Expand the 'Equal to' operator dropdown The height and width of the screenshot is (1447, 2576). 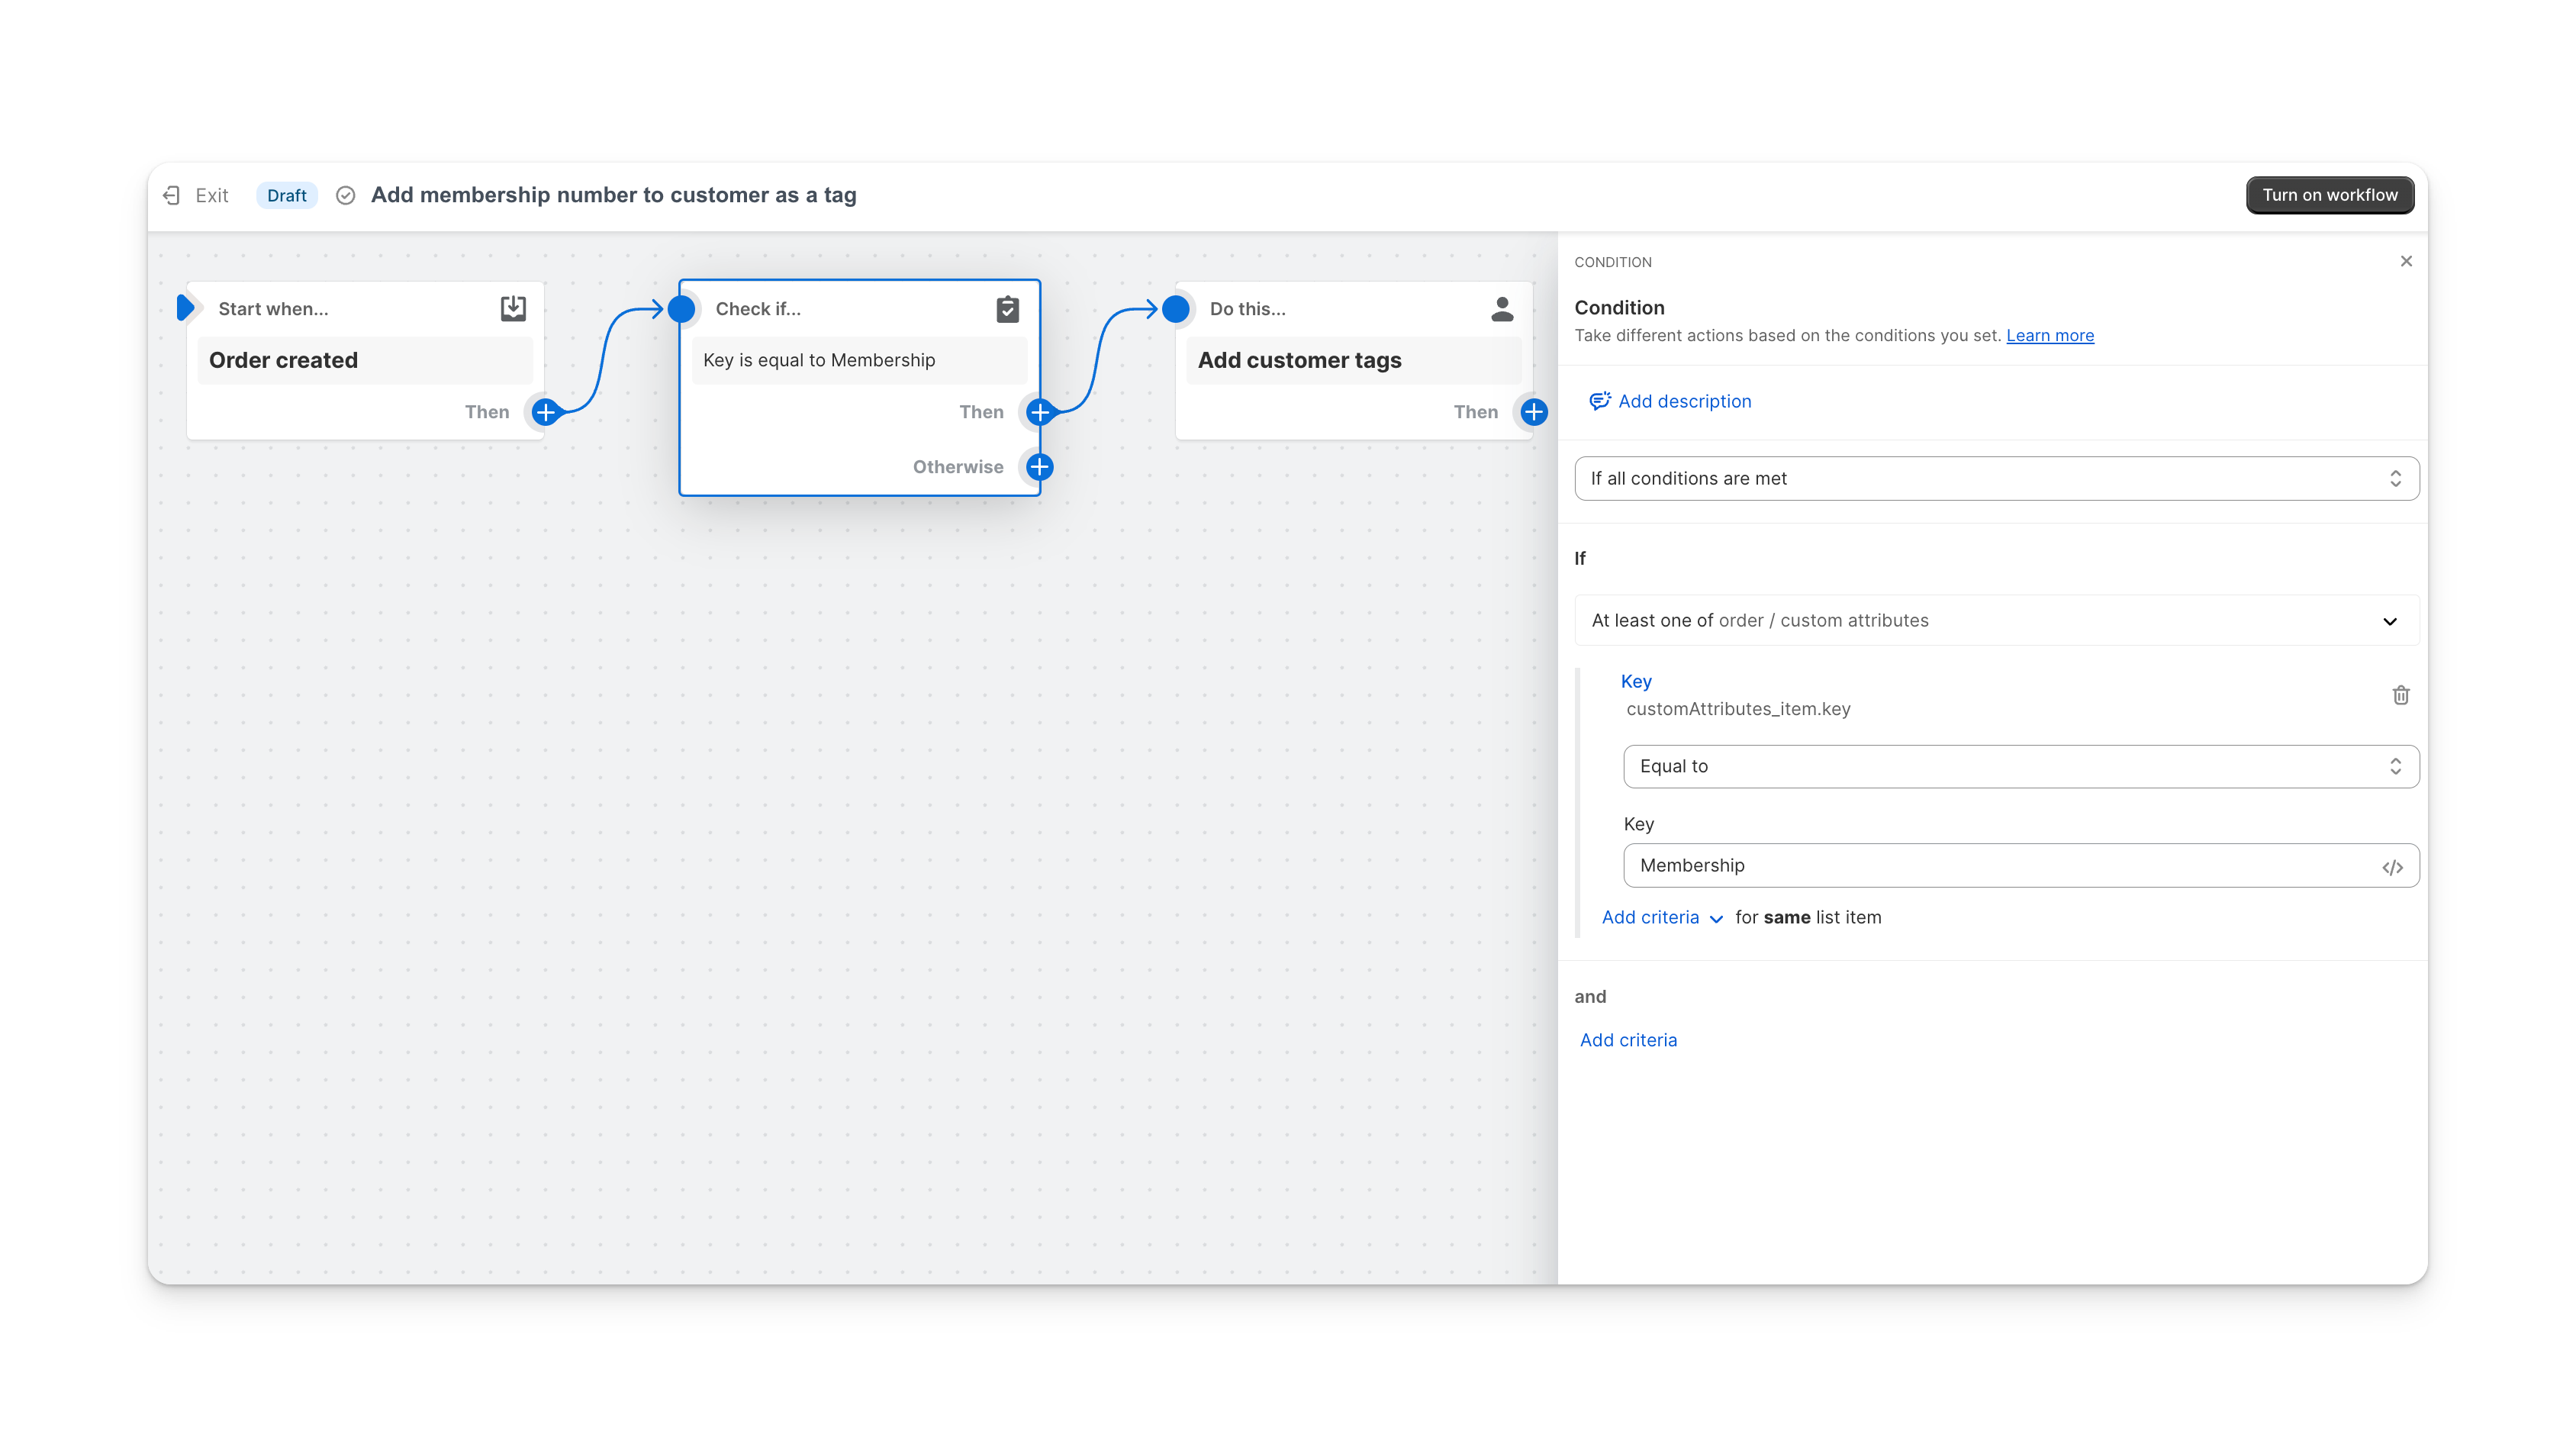(x=2019, y=764)
